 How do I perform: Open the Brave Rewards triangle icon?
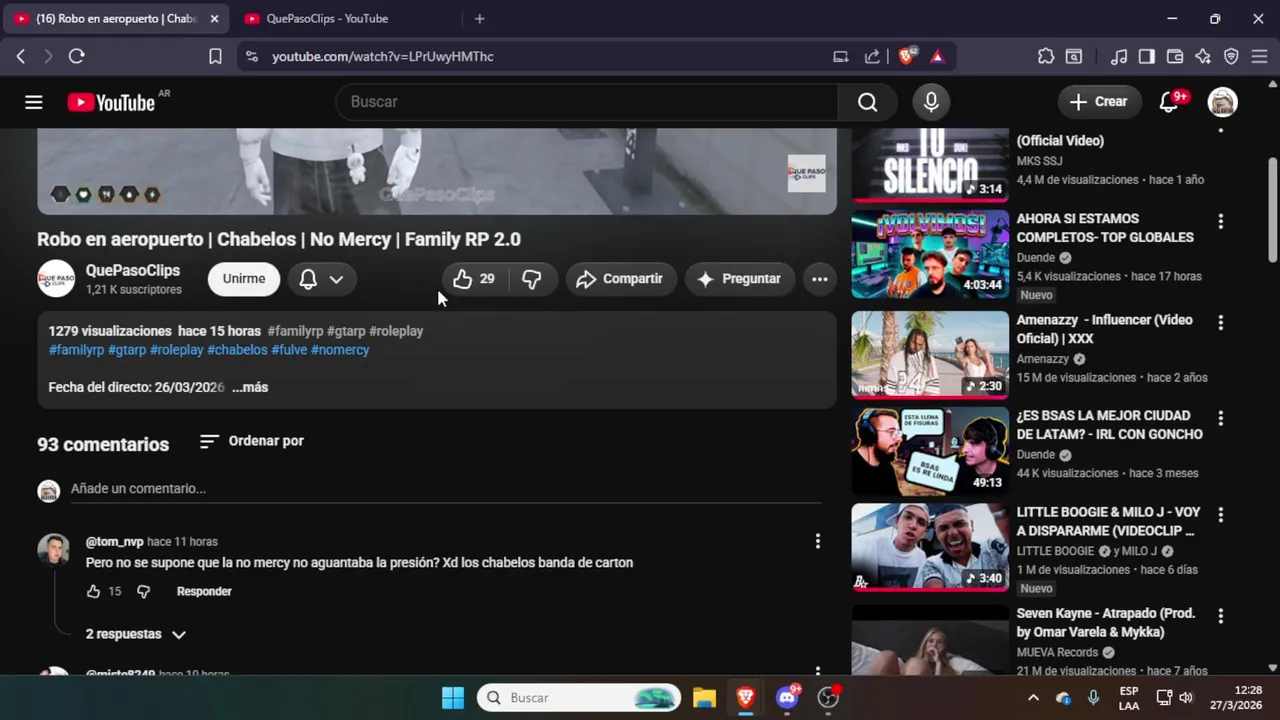[x=937, y=57]
